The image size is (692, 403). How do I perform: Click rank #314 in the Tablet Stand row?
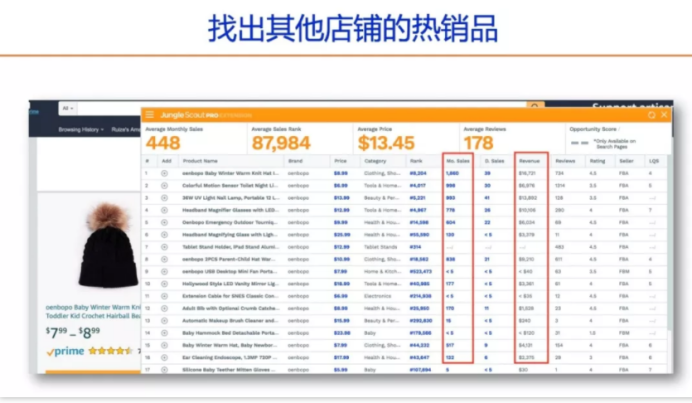coord(415,247)
